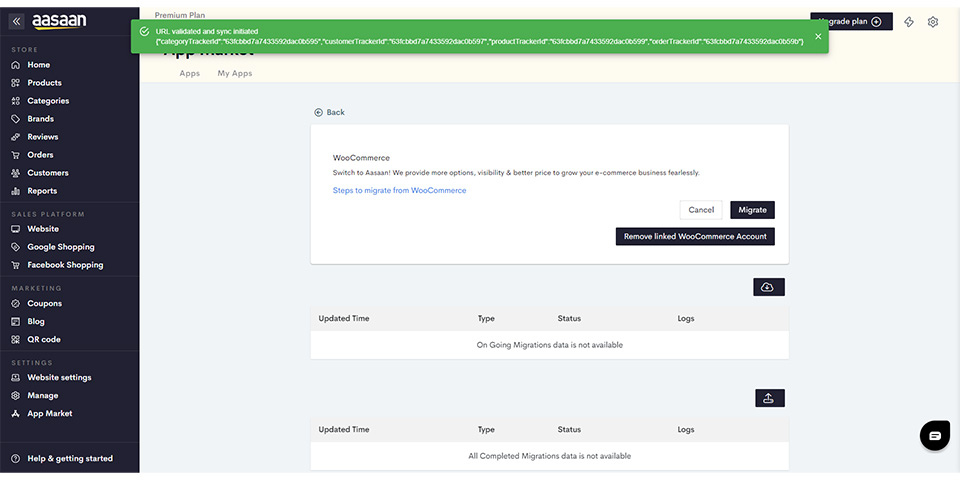Click the Products grid icon
960x480 pixels.
[x=16, y=83]
